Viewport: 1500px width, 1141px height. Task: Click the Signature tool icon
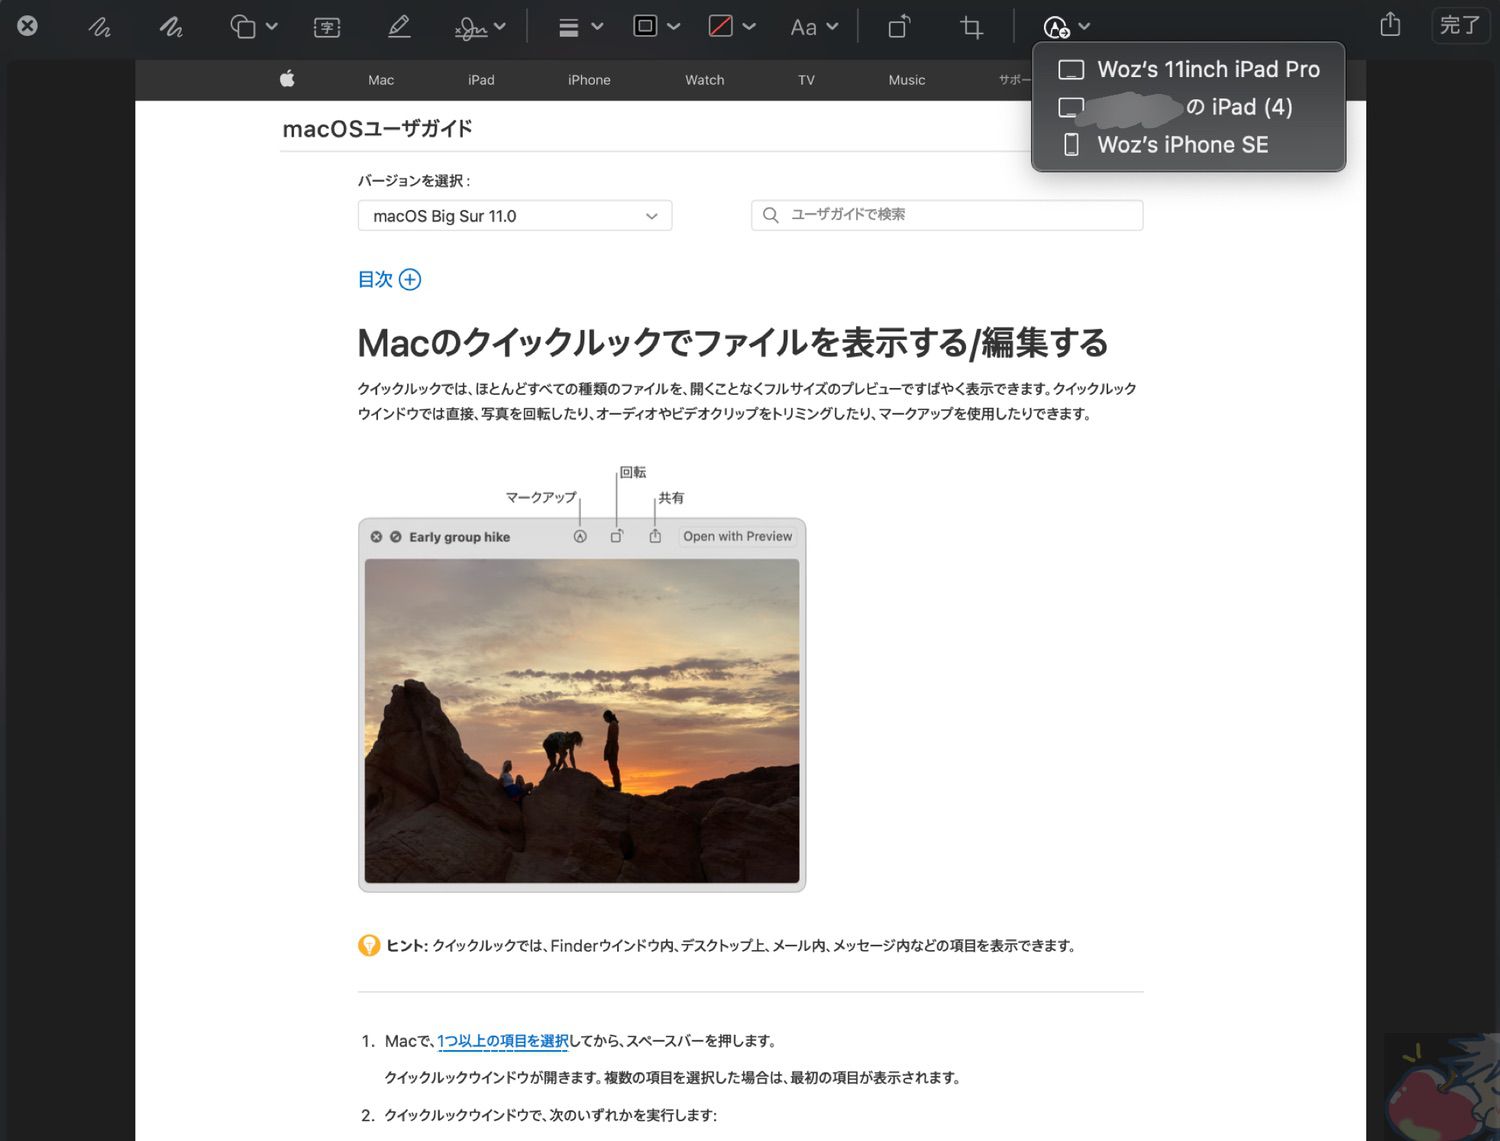(471, 28)
